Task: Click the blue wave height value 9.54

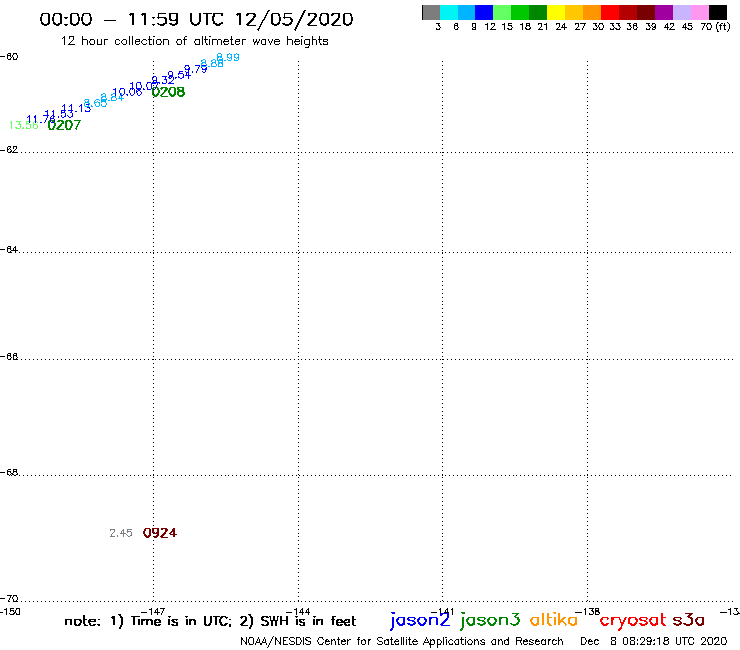Action: (179, 75)
